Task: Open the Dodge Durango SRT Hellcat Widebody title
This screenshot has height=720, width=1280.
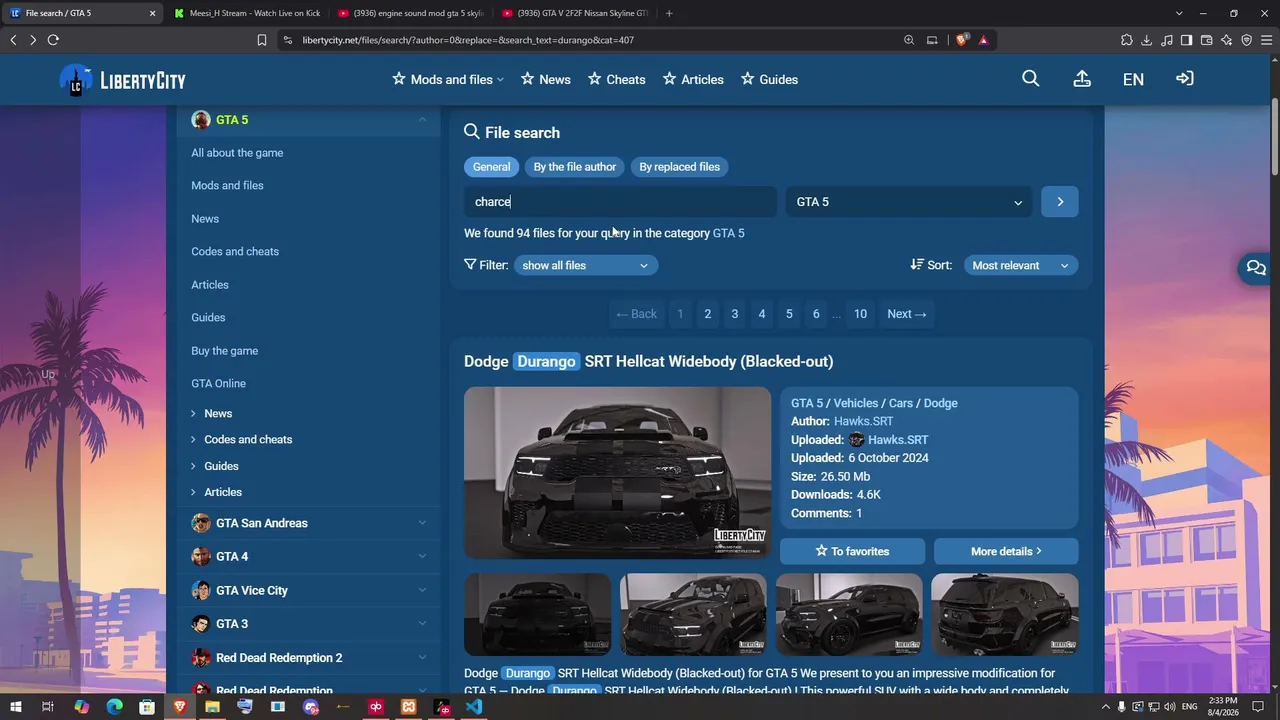Action: [648, 361]
